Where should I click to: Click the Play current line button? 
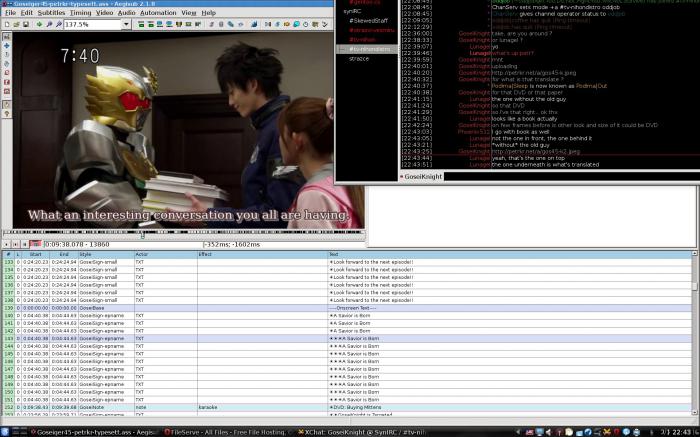pos(16,244)
